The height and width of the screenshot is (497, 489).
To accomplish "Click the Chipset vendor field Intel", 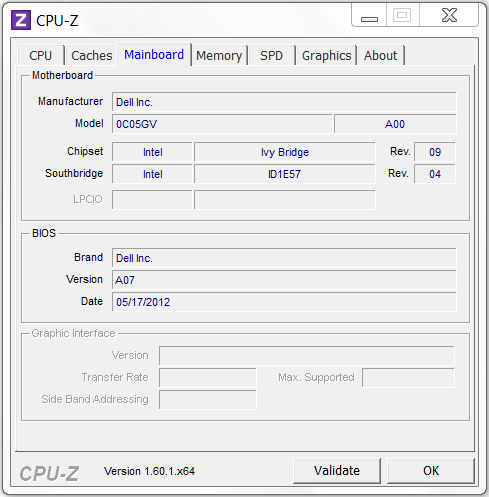I will pyautogui.click(x=152, y=152).
